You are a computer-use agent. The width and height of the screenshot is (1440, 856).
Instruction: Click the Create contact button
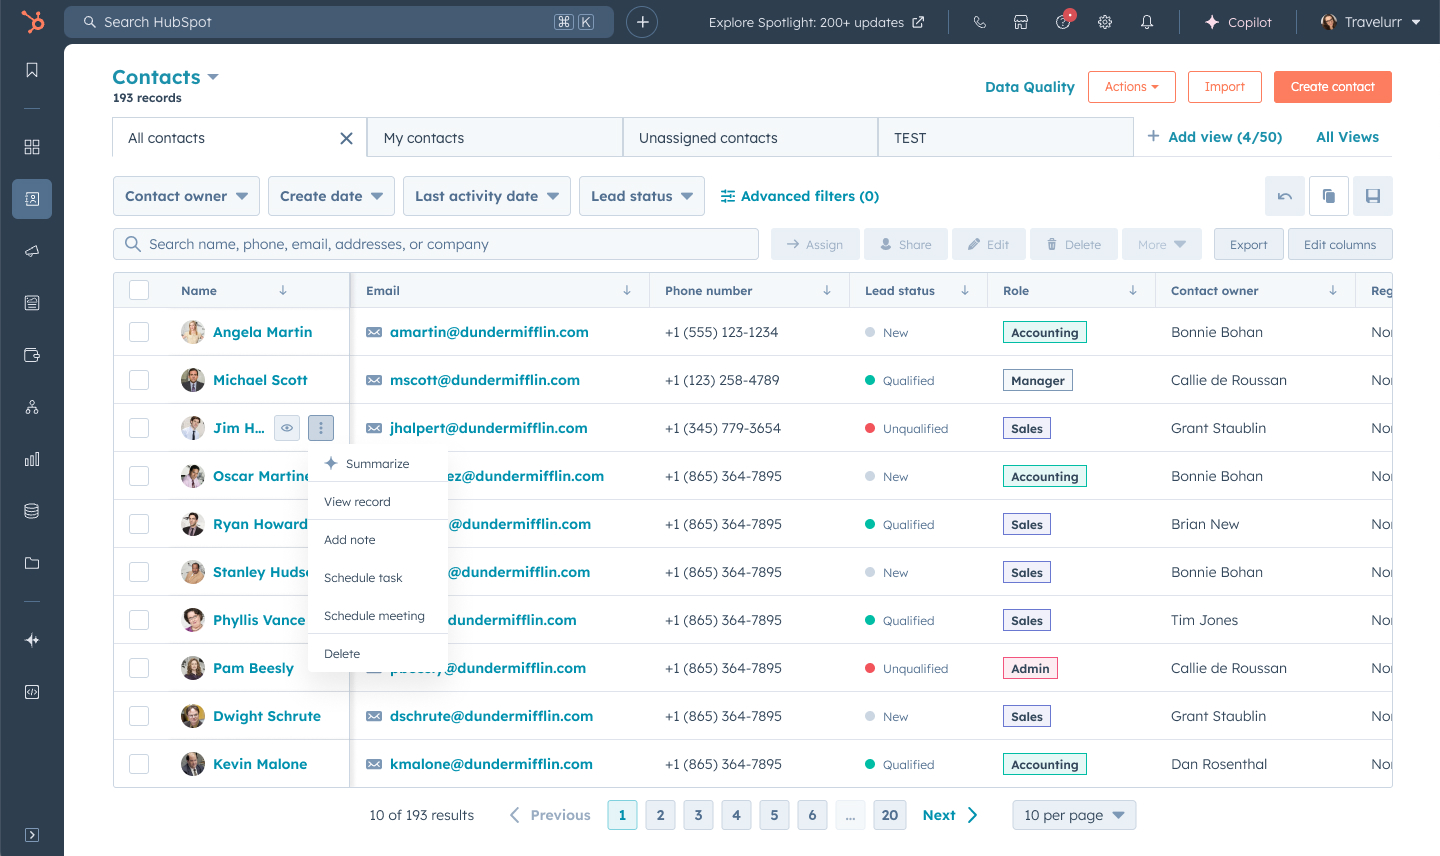(x=1333, y=87)
